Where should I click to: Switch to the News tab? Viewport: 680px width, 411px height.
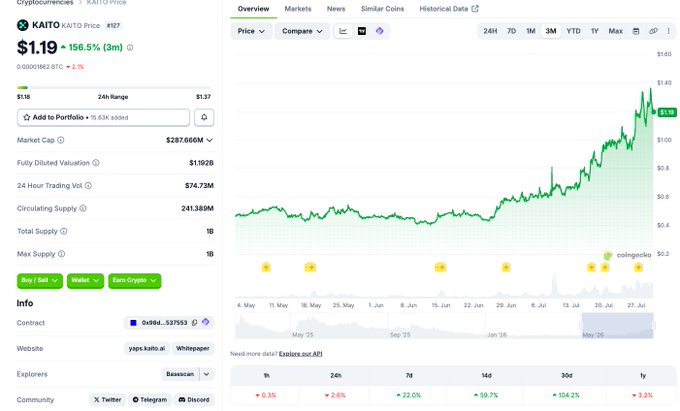pos(336,9)
